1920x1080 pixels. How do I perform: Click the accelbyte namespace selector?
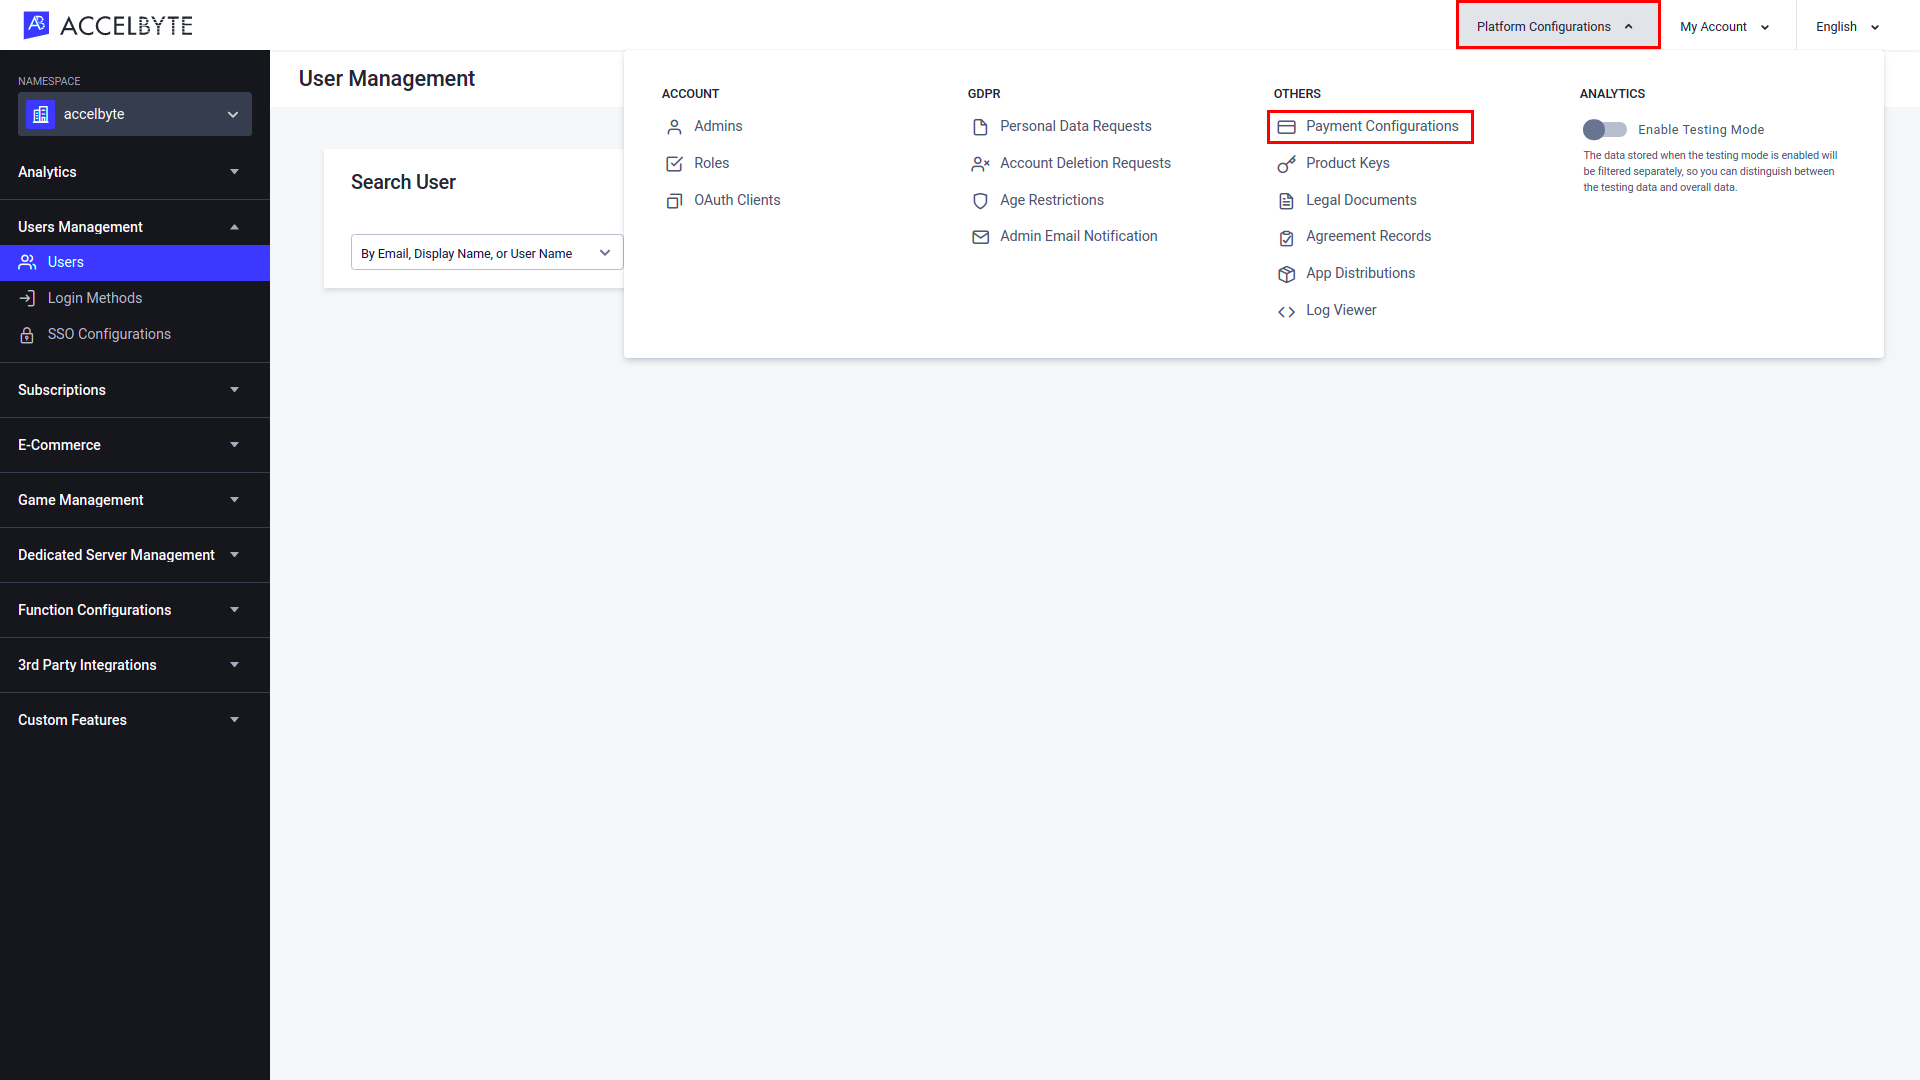(135, 113)
